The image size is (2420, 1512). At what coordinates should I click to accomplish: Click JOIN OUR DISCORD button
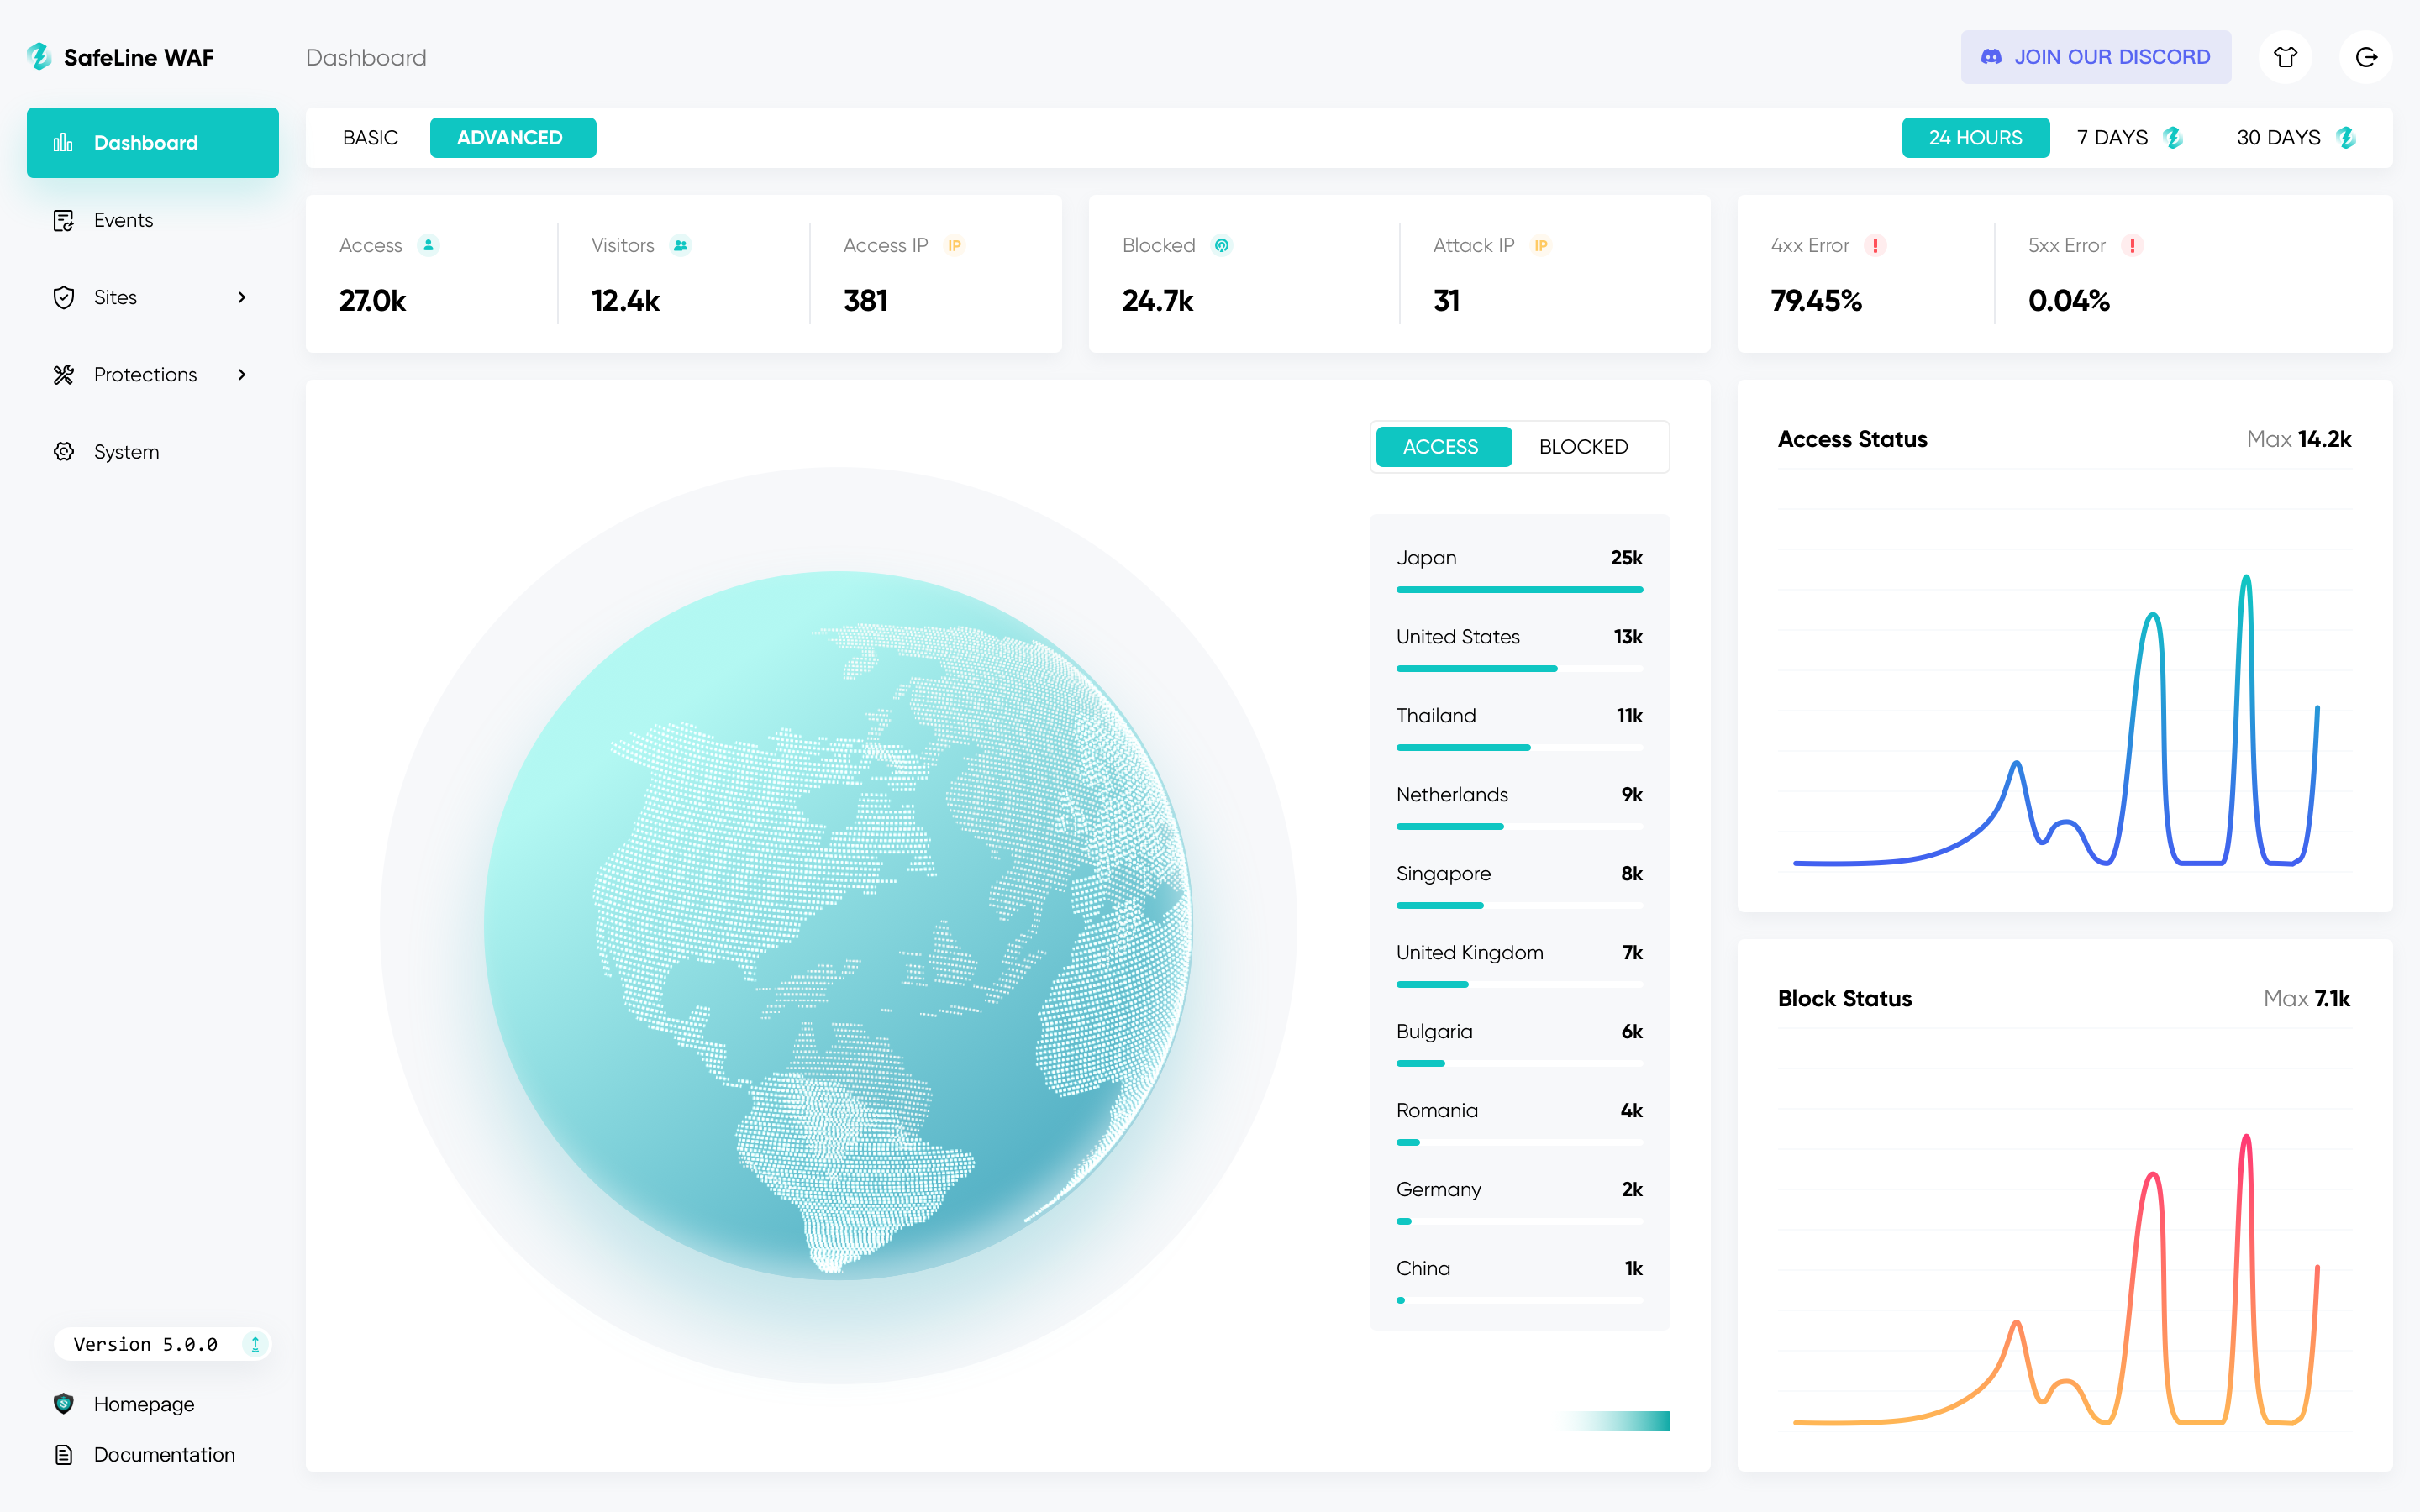[x=2095, y=57]
